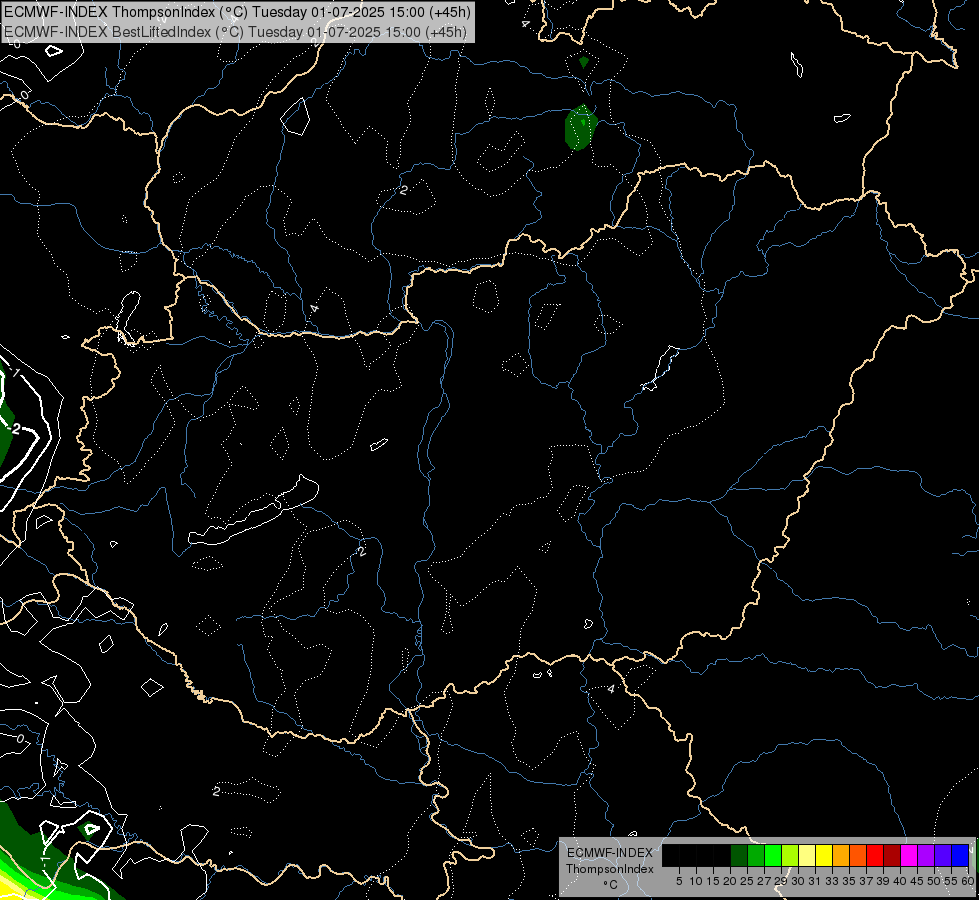Click legend scale value 31
This screenshot has height=900, width=979.
[x=815, y=881]
